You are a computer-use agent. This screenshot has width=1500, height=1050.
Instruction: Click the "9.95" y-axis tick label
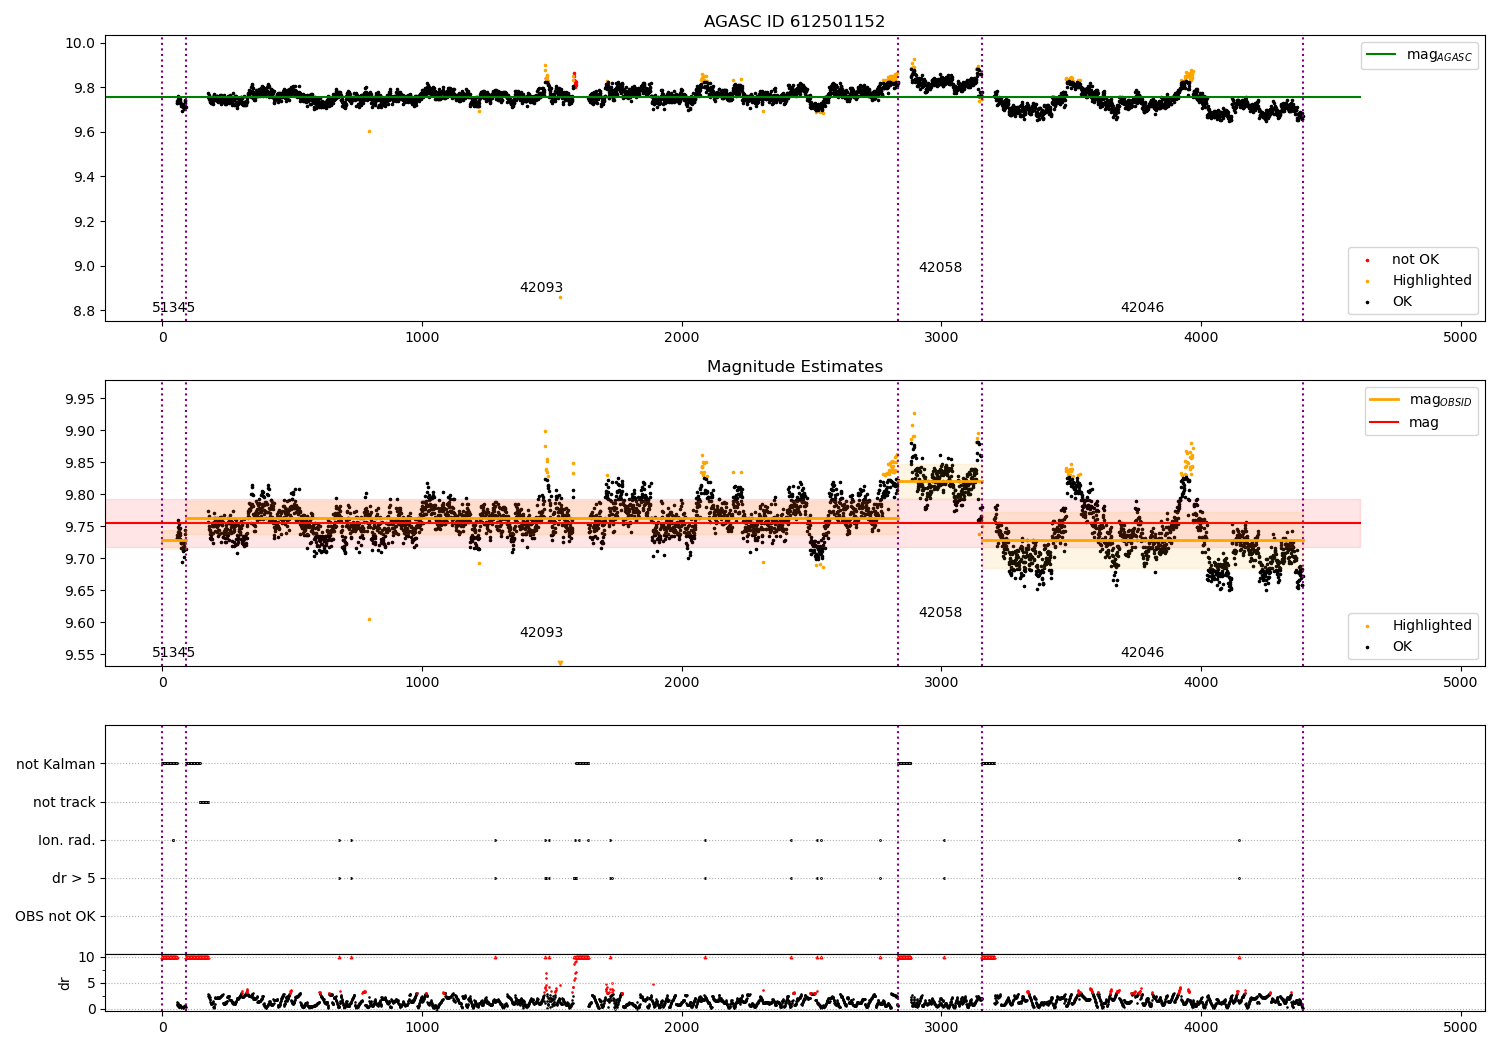point(81,400)
